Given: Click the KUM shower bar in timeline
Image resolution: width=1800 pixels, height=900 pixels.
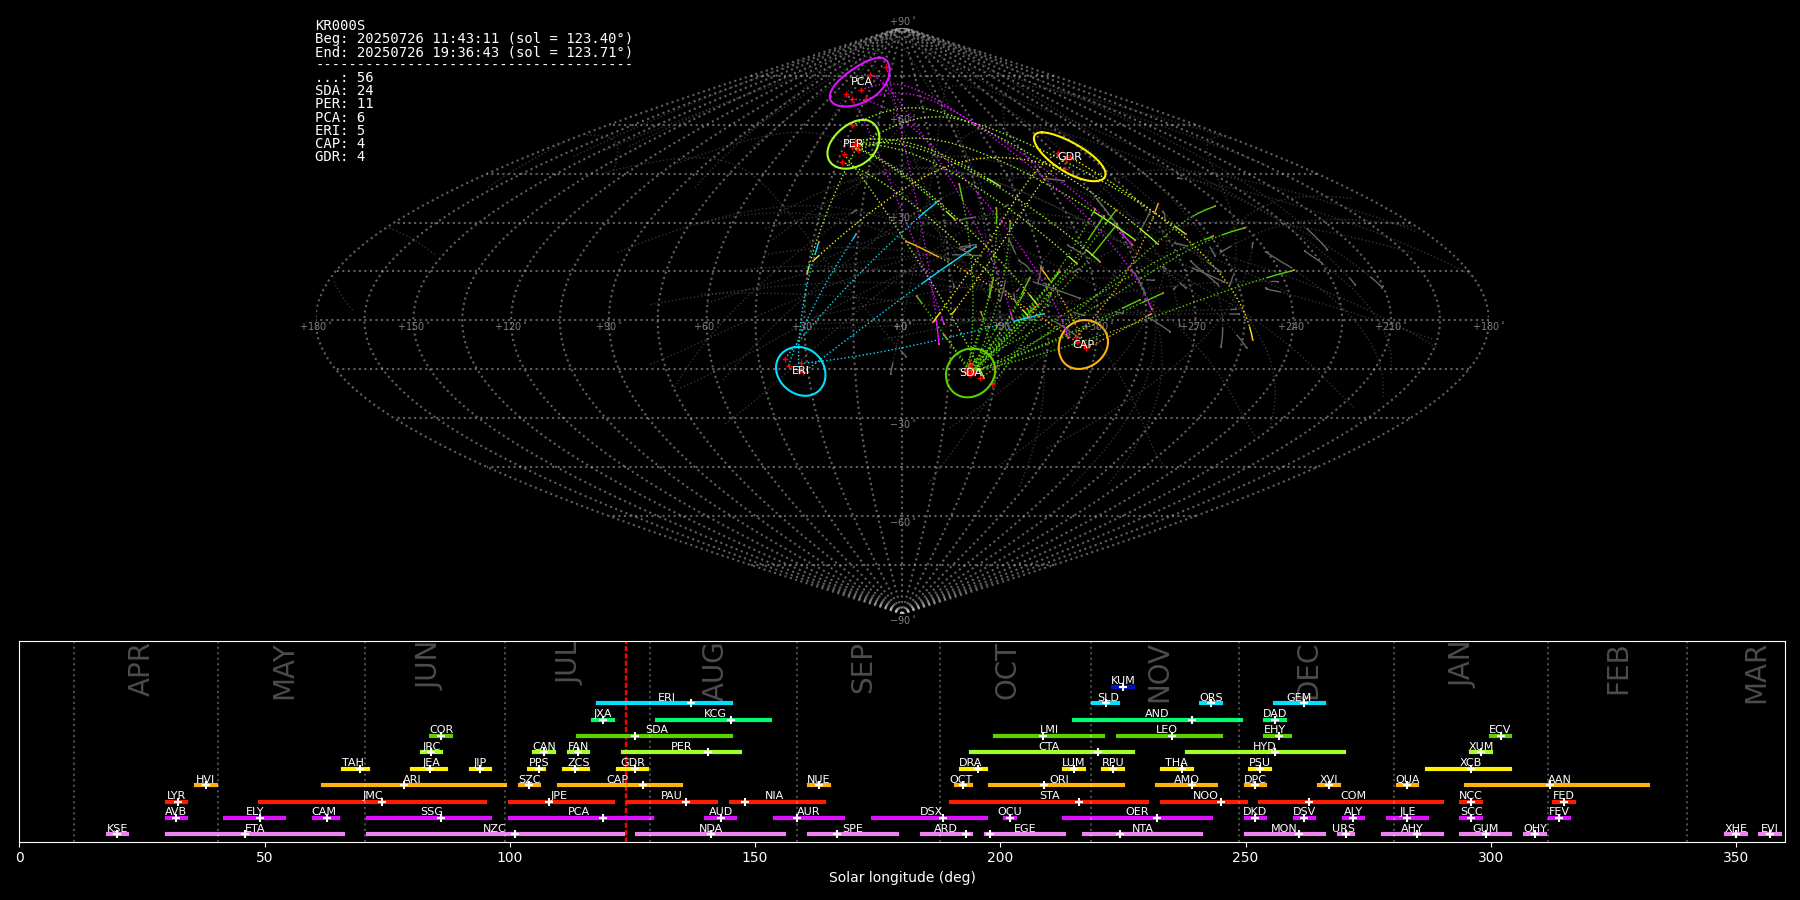Looking at the screenshot, I should [x=1123, y=687].
